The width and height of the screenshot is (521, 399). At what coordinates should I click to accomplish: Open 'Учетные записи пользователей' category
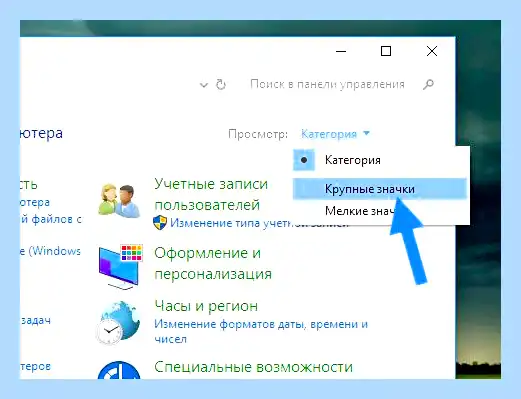point(211,194)
